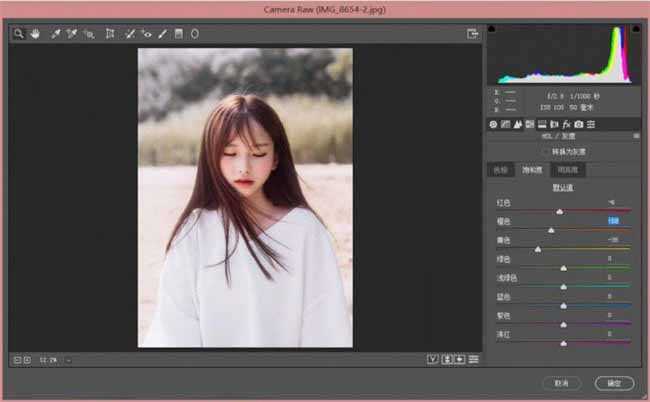Click the histogram graph
Image resolution: width=650 pixels, height=402 pixels.
564,54
